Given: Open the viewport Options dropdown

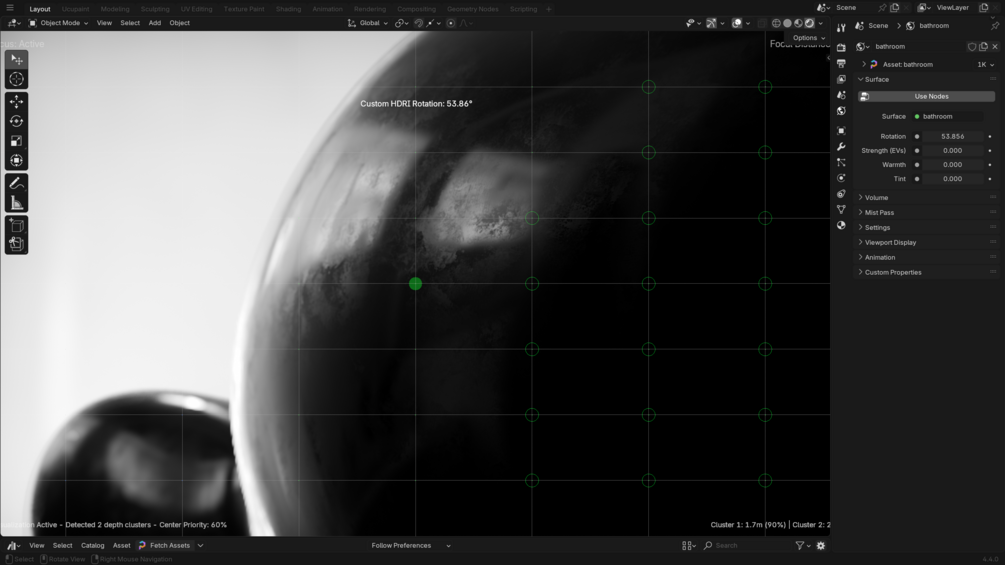Looking at the screenshot, I should (808, 38).
